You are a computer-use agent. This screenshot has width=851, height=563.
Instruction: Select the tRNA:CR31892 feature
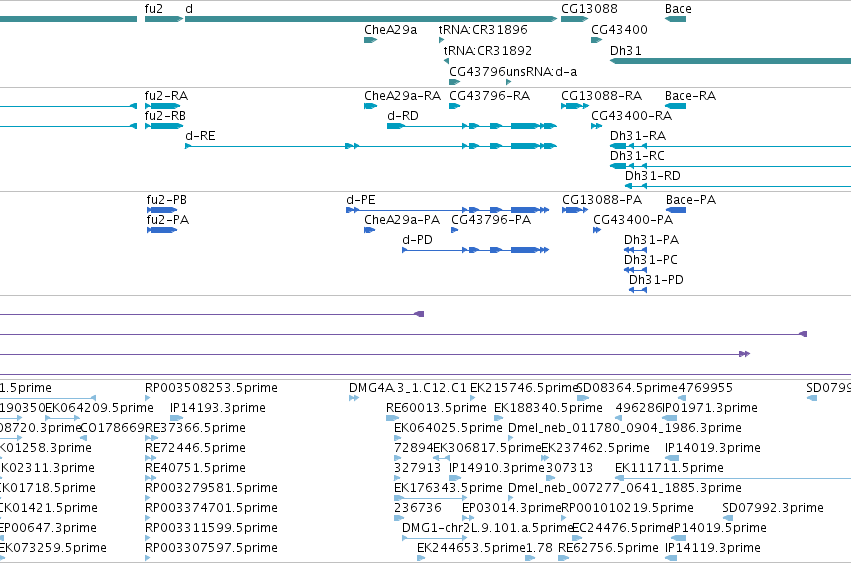(x=446, y=61)
